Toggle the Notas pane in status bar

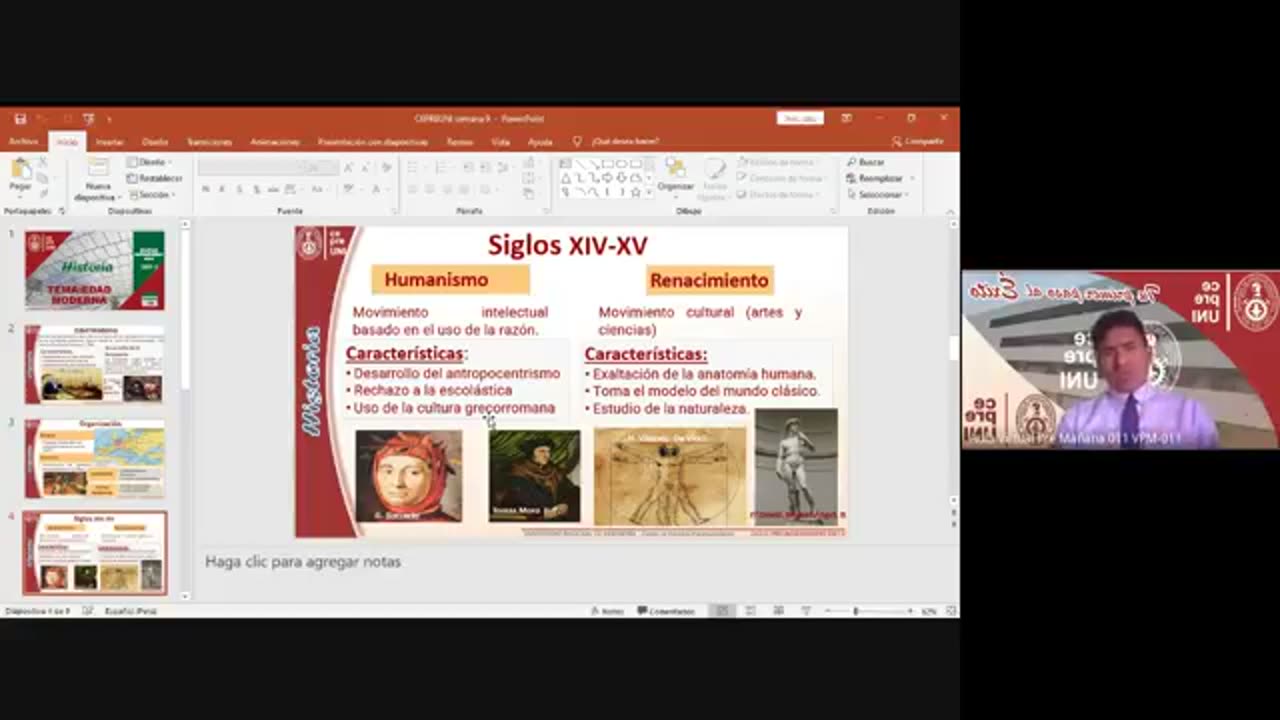click(x=607, y=611)
